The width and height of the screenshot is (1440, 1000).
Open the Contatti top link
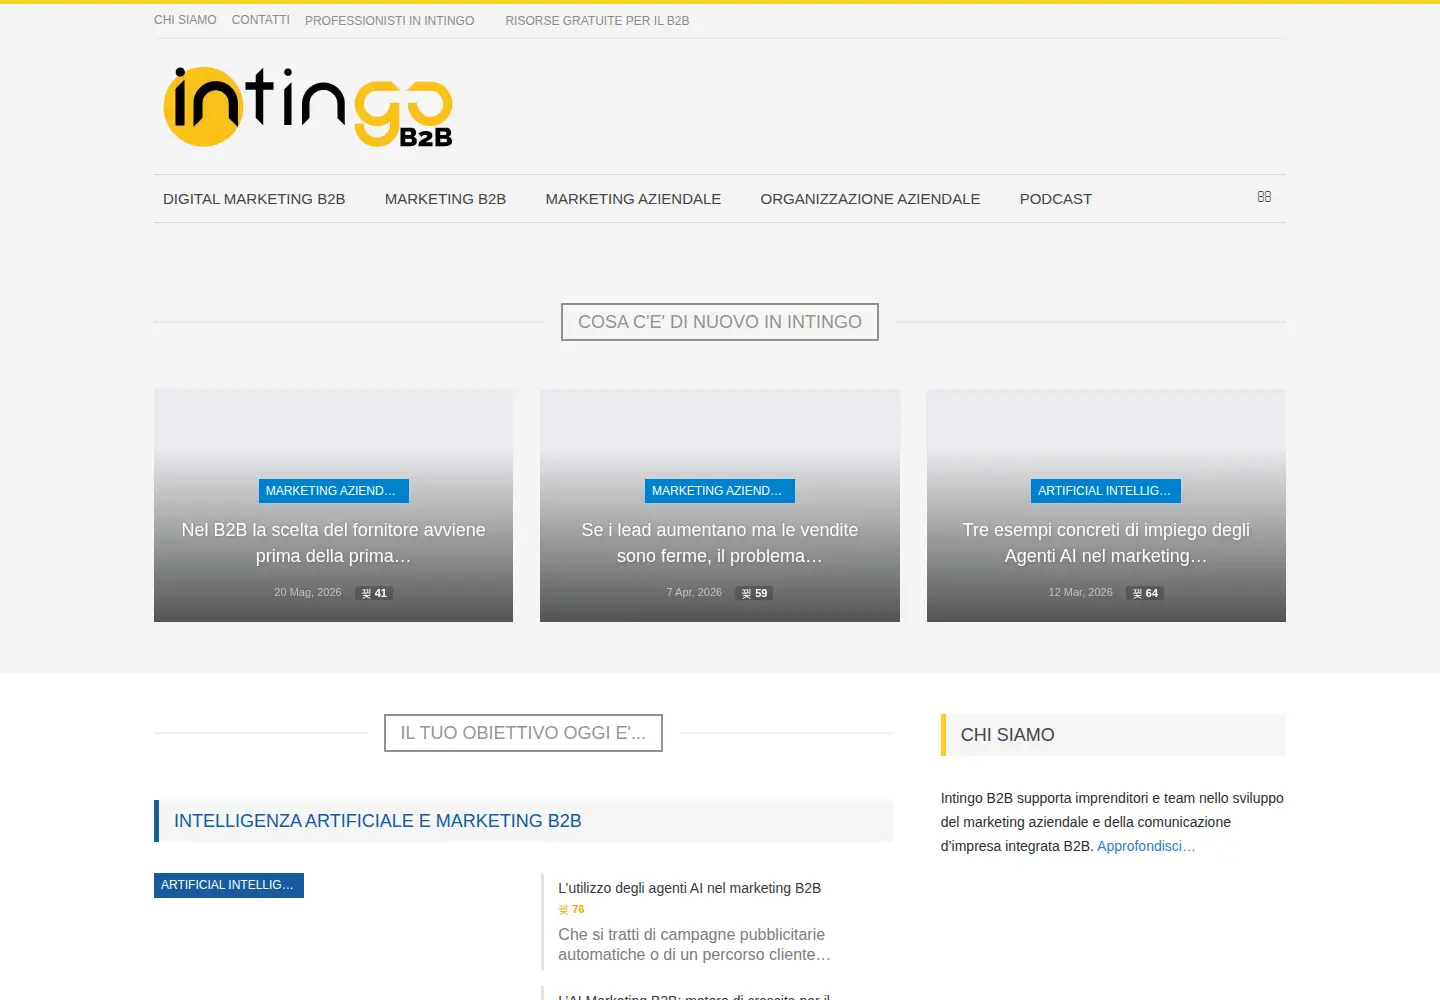(x=261, y=20)
